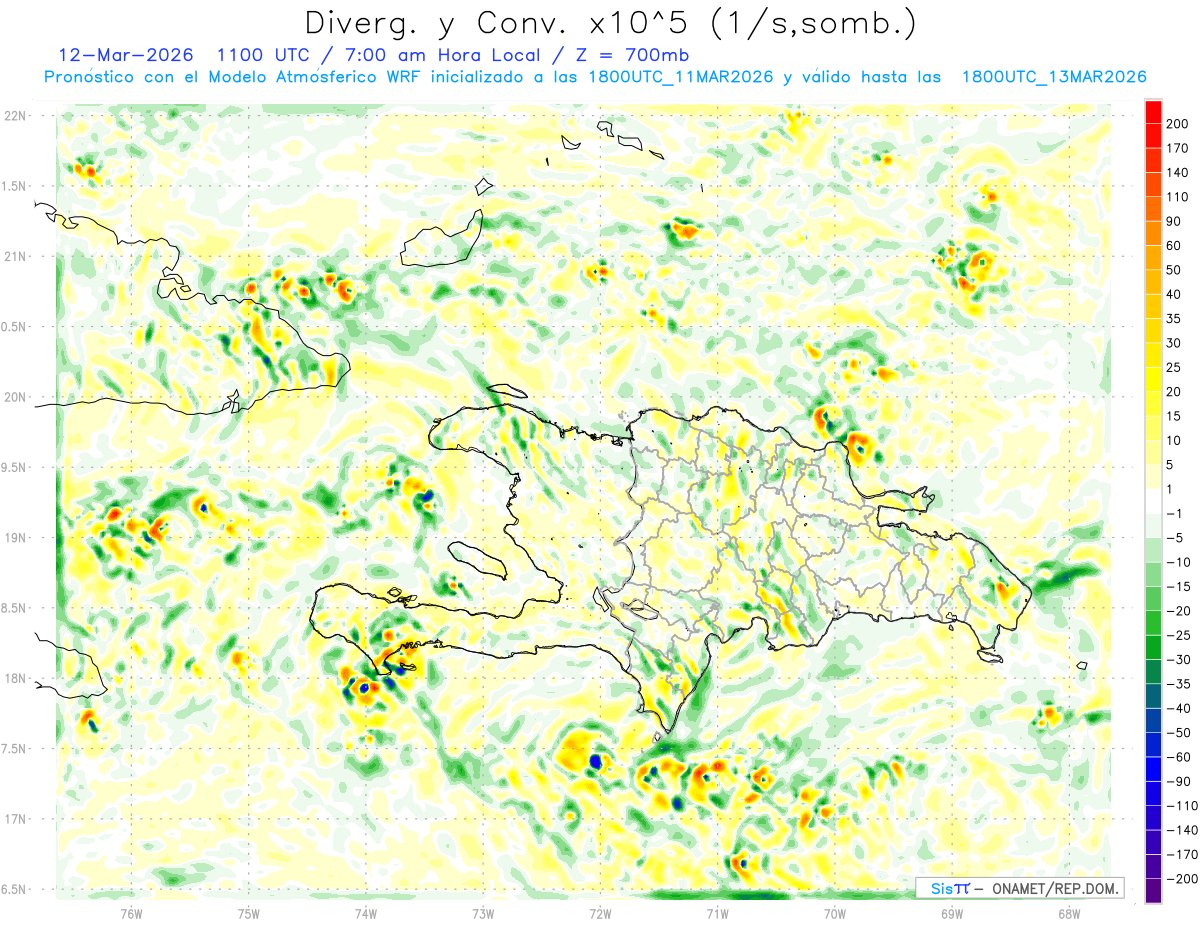This screenshot has height=927, width=1200.
Task: Click the colorbar value -140
Action: click(1183, 830)
